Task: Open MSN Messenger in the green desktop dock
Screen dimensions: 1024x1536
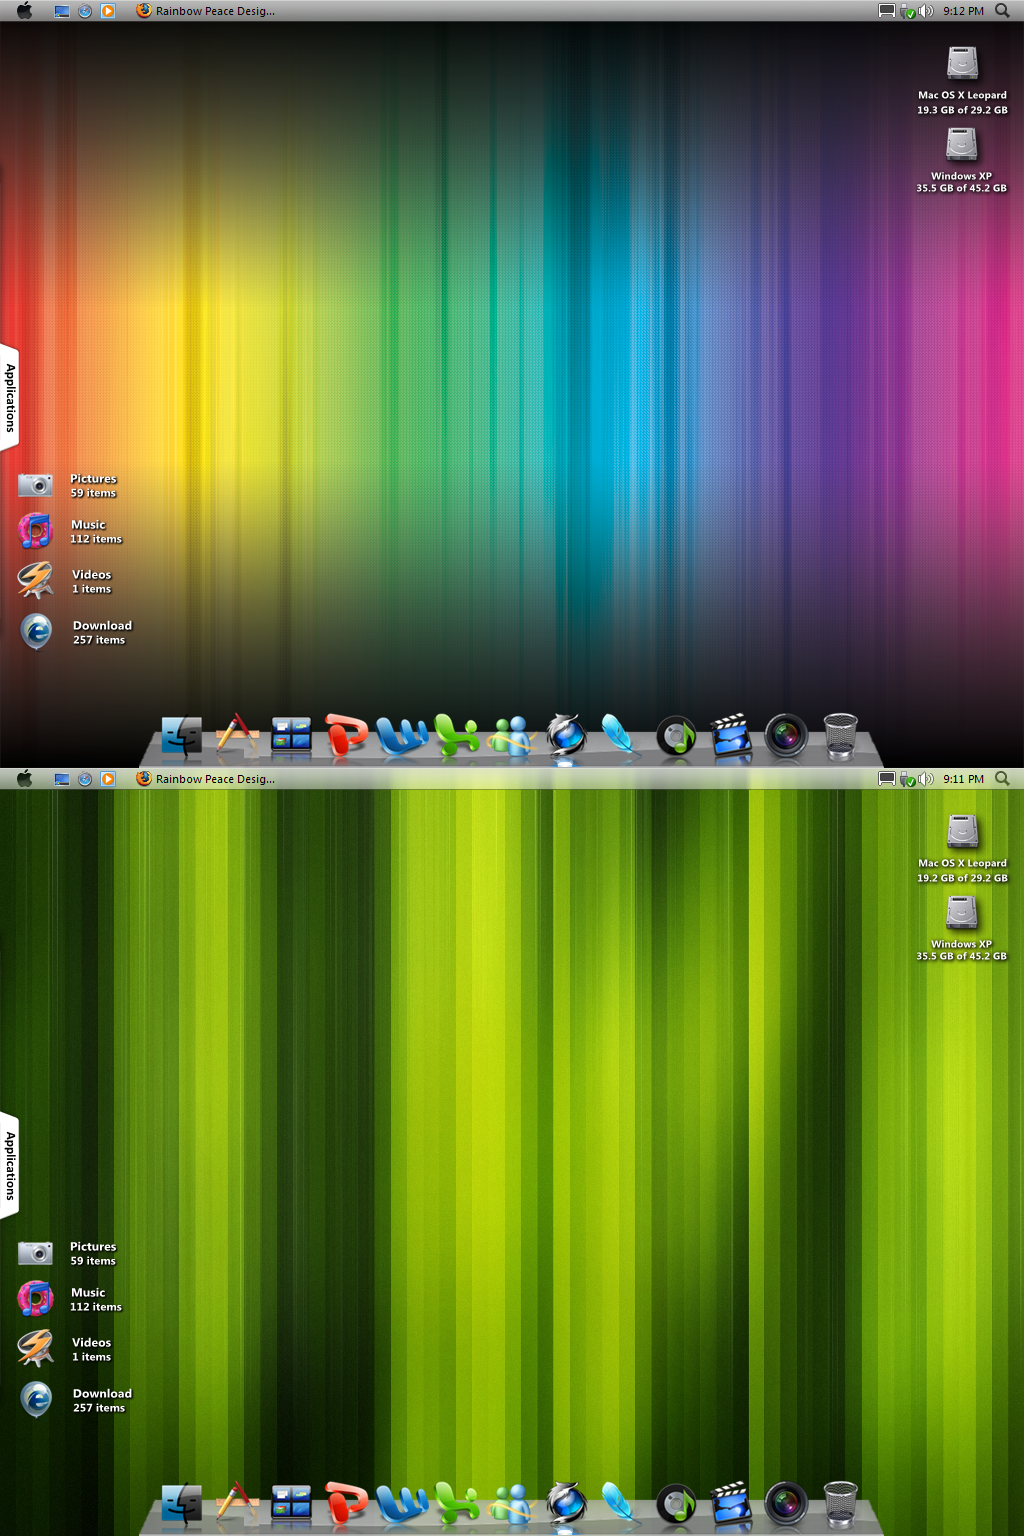Action: (512, 1505)
